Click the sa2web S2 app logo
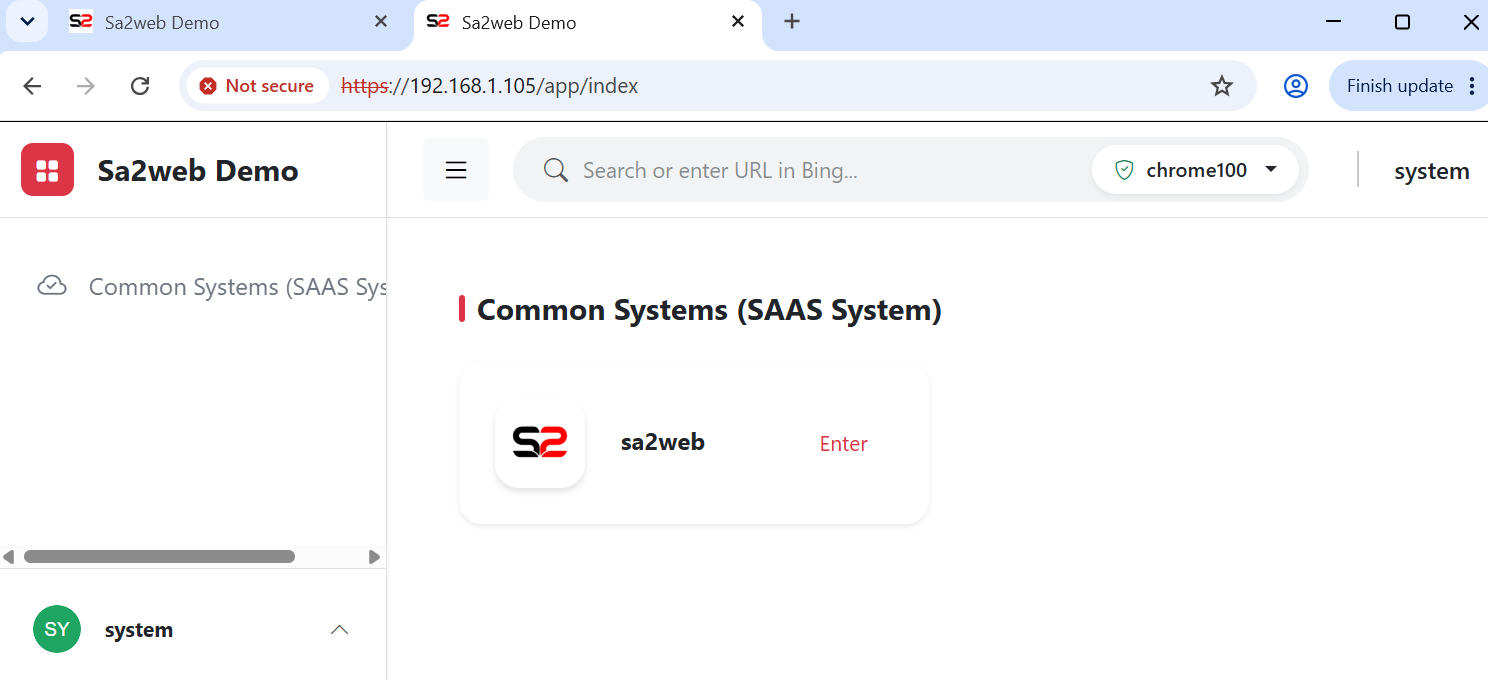The width and height of the screenshot is (1488, 680). coord(540,443)
